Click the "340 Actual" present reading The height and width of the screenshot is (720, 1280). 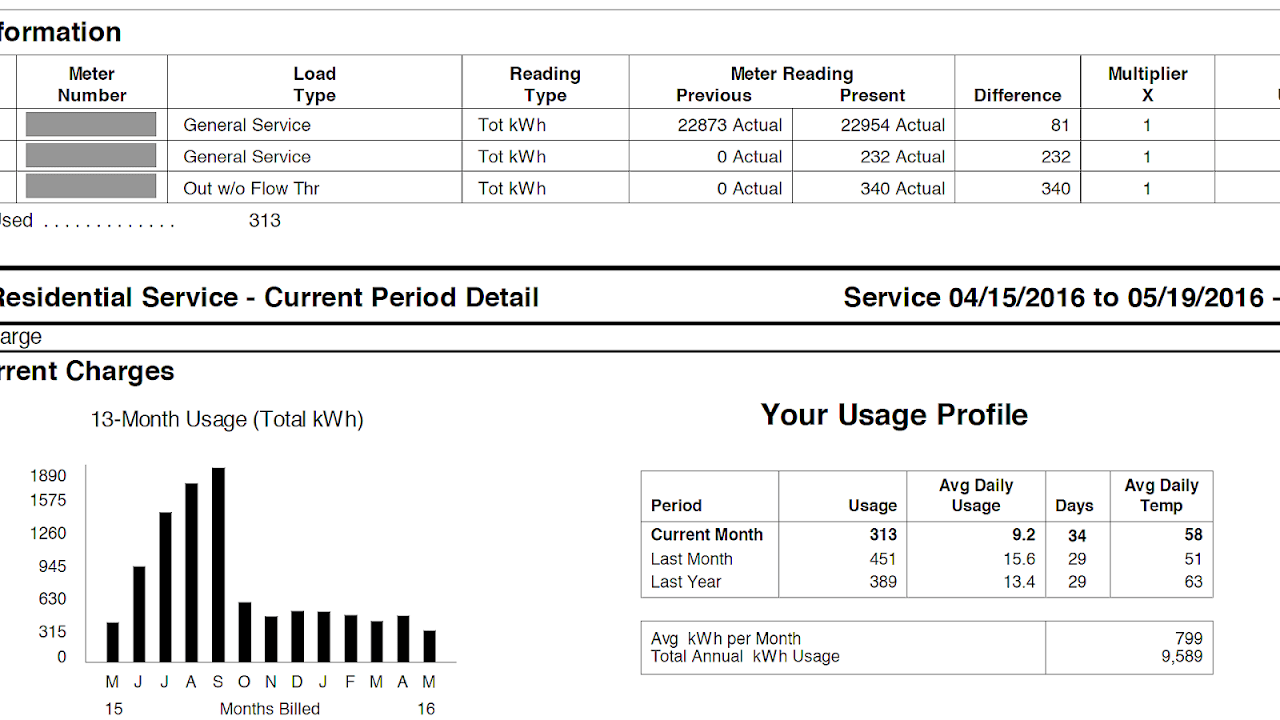tap(903, 189)
